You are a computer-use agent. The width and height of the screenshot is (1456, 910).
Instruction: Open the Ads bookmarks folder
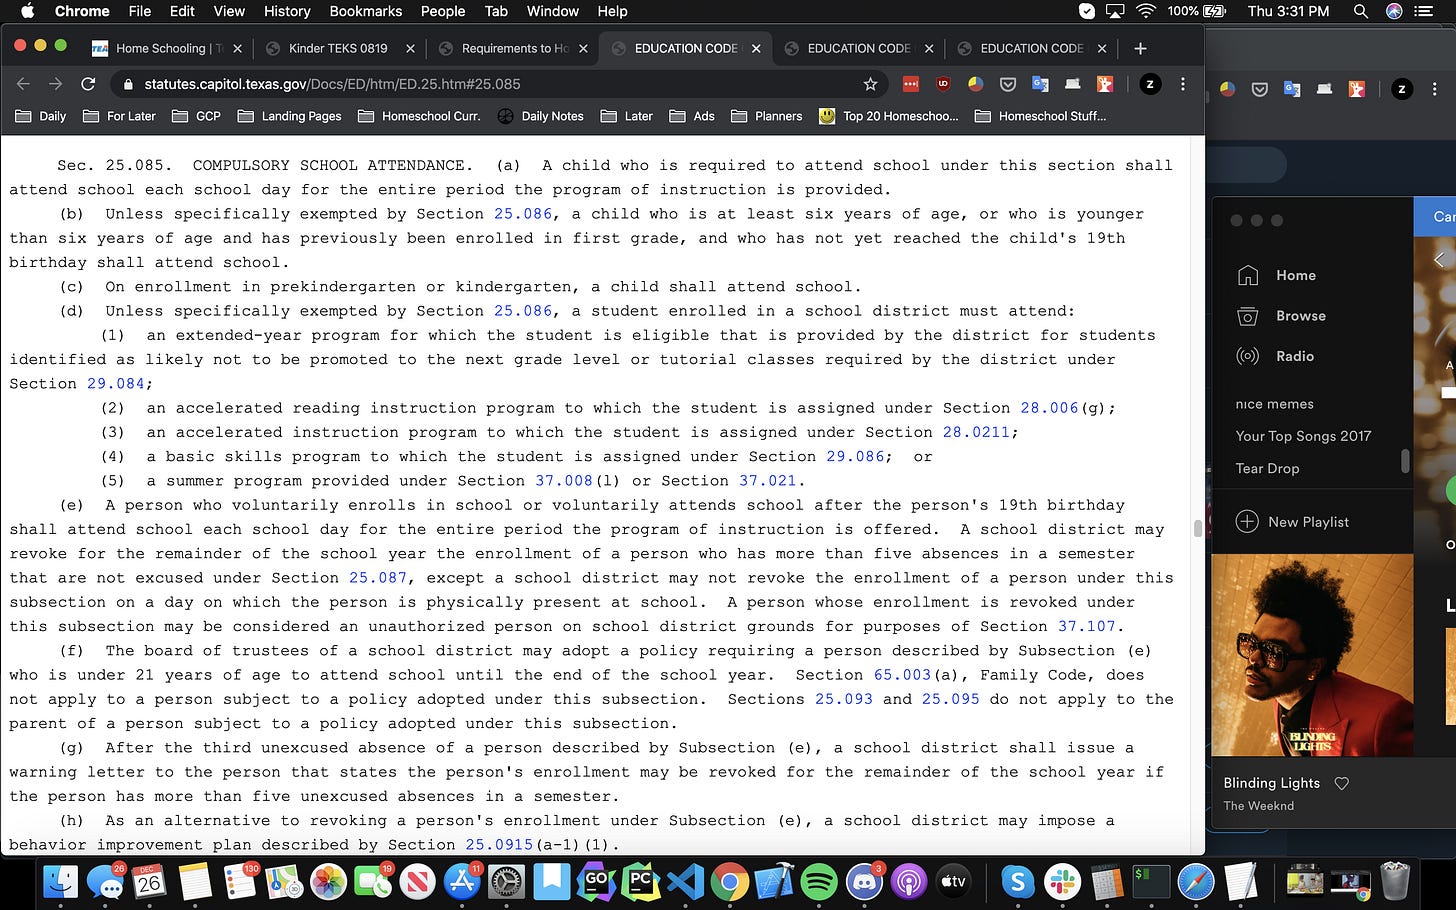(x=692, y=116)
